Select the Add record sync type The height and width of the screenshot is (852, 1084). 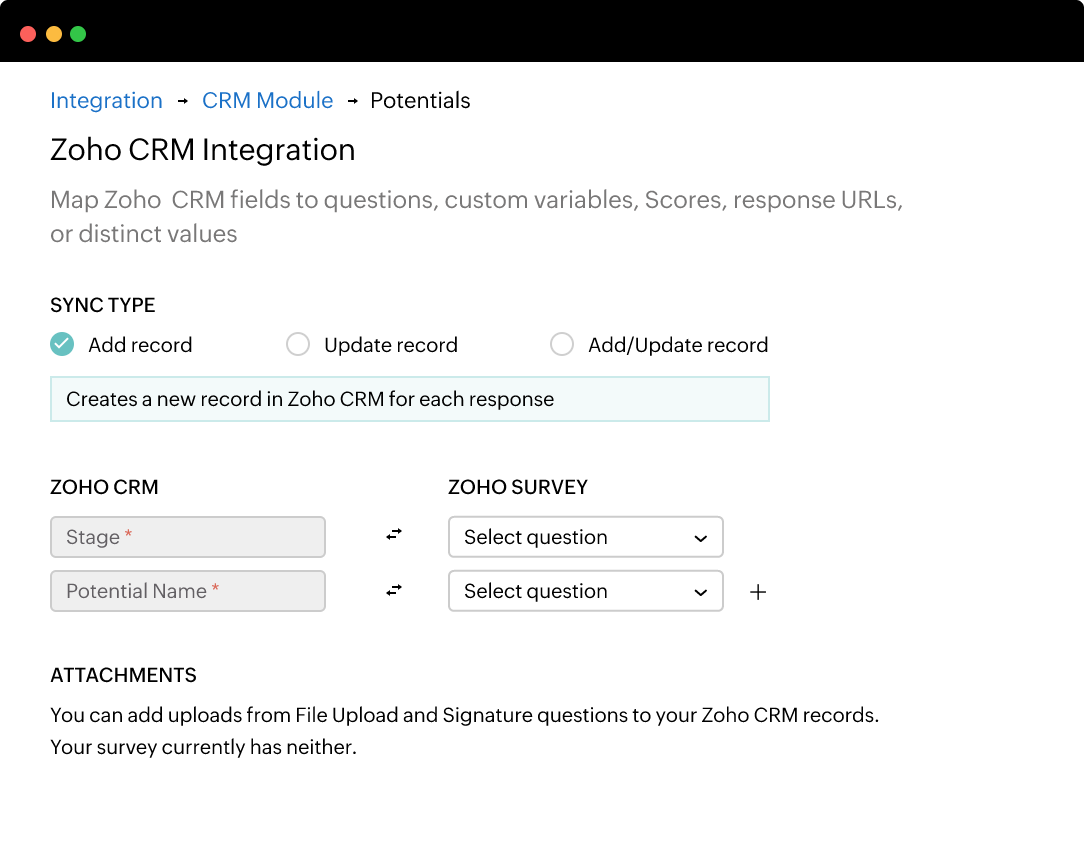coord(62,344)
